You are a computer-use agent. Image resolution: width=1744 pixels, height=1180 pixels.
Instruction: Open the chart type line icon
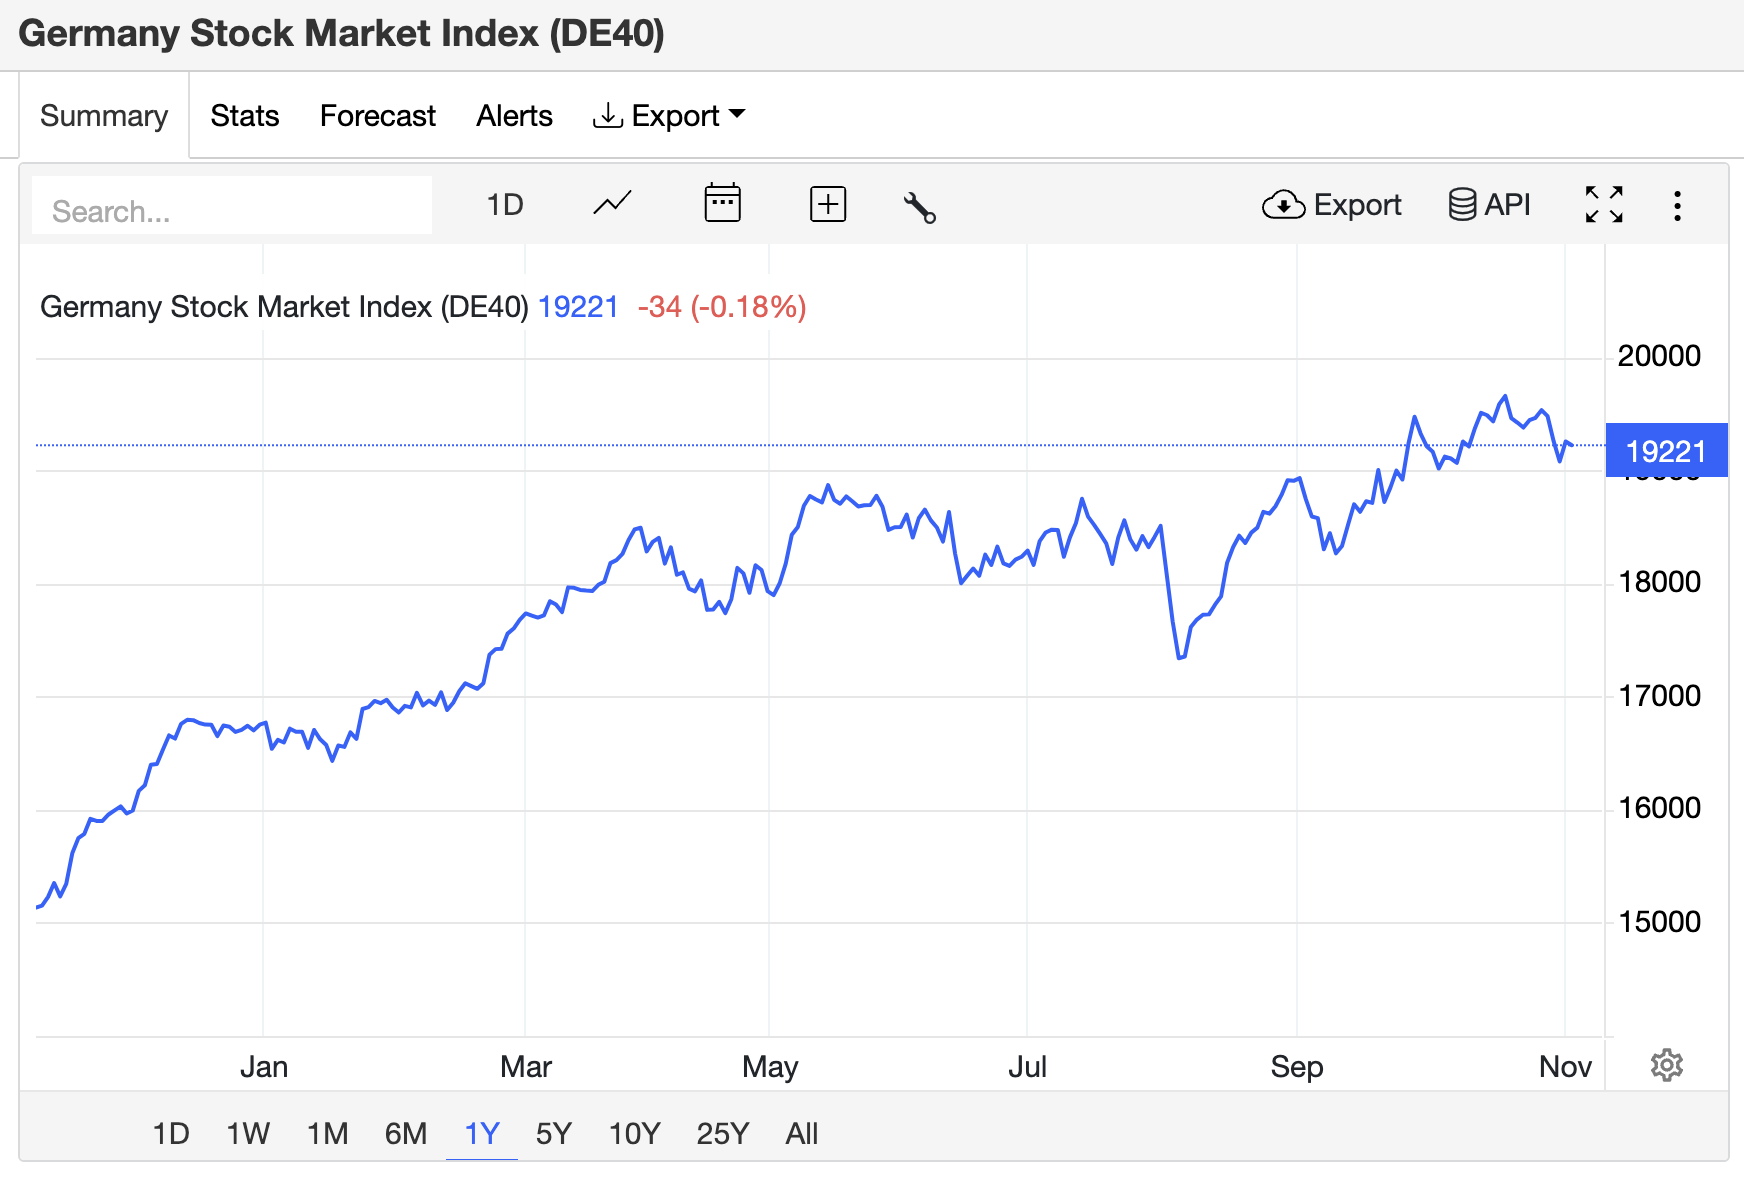pyautogui.click(x=612, y=204)
